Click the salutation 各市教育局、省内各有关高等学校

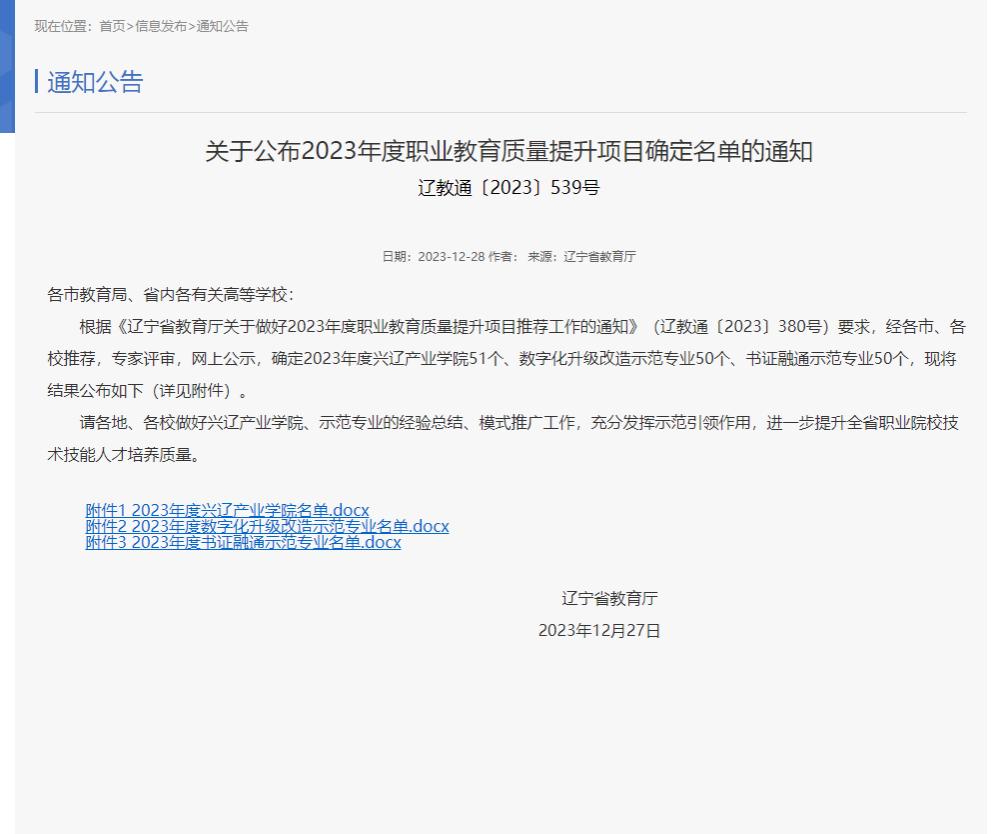click(x=170, y=295)
